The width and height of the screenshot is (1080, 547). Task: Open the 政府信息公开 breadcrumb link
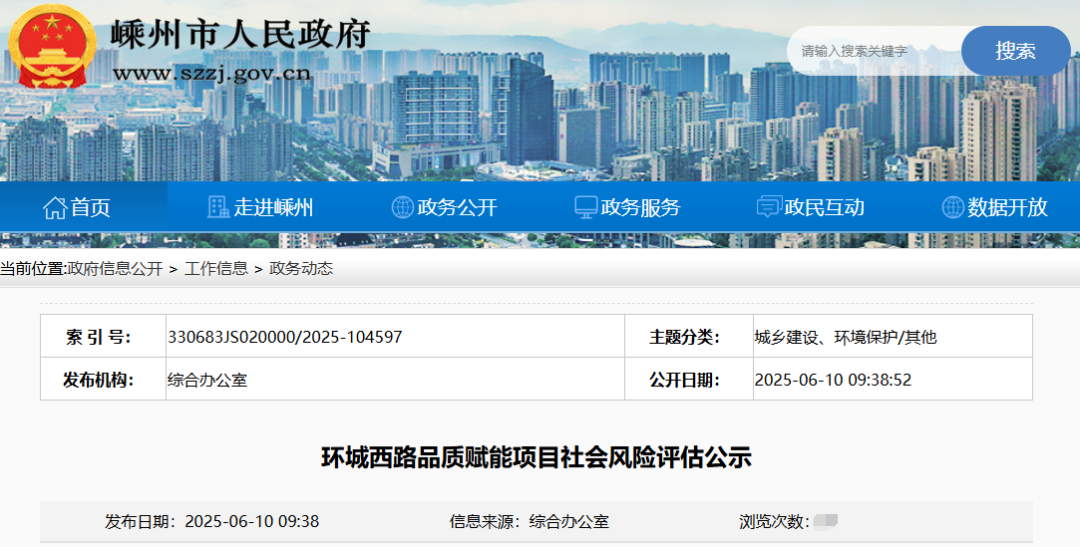114,268
